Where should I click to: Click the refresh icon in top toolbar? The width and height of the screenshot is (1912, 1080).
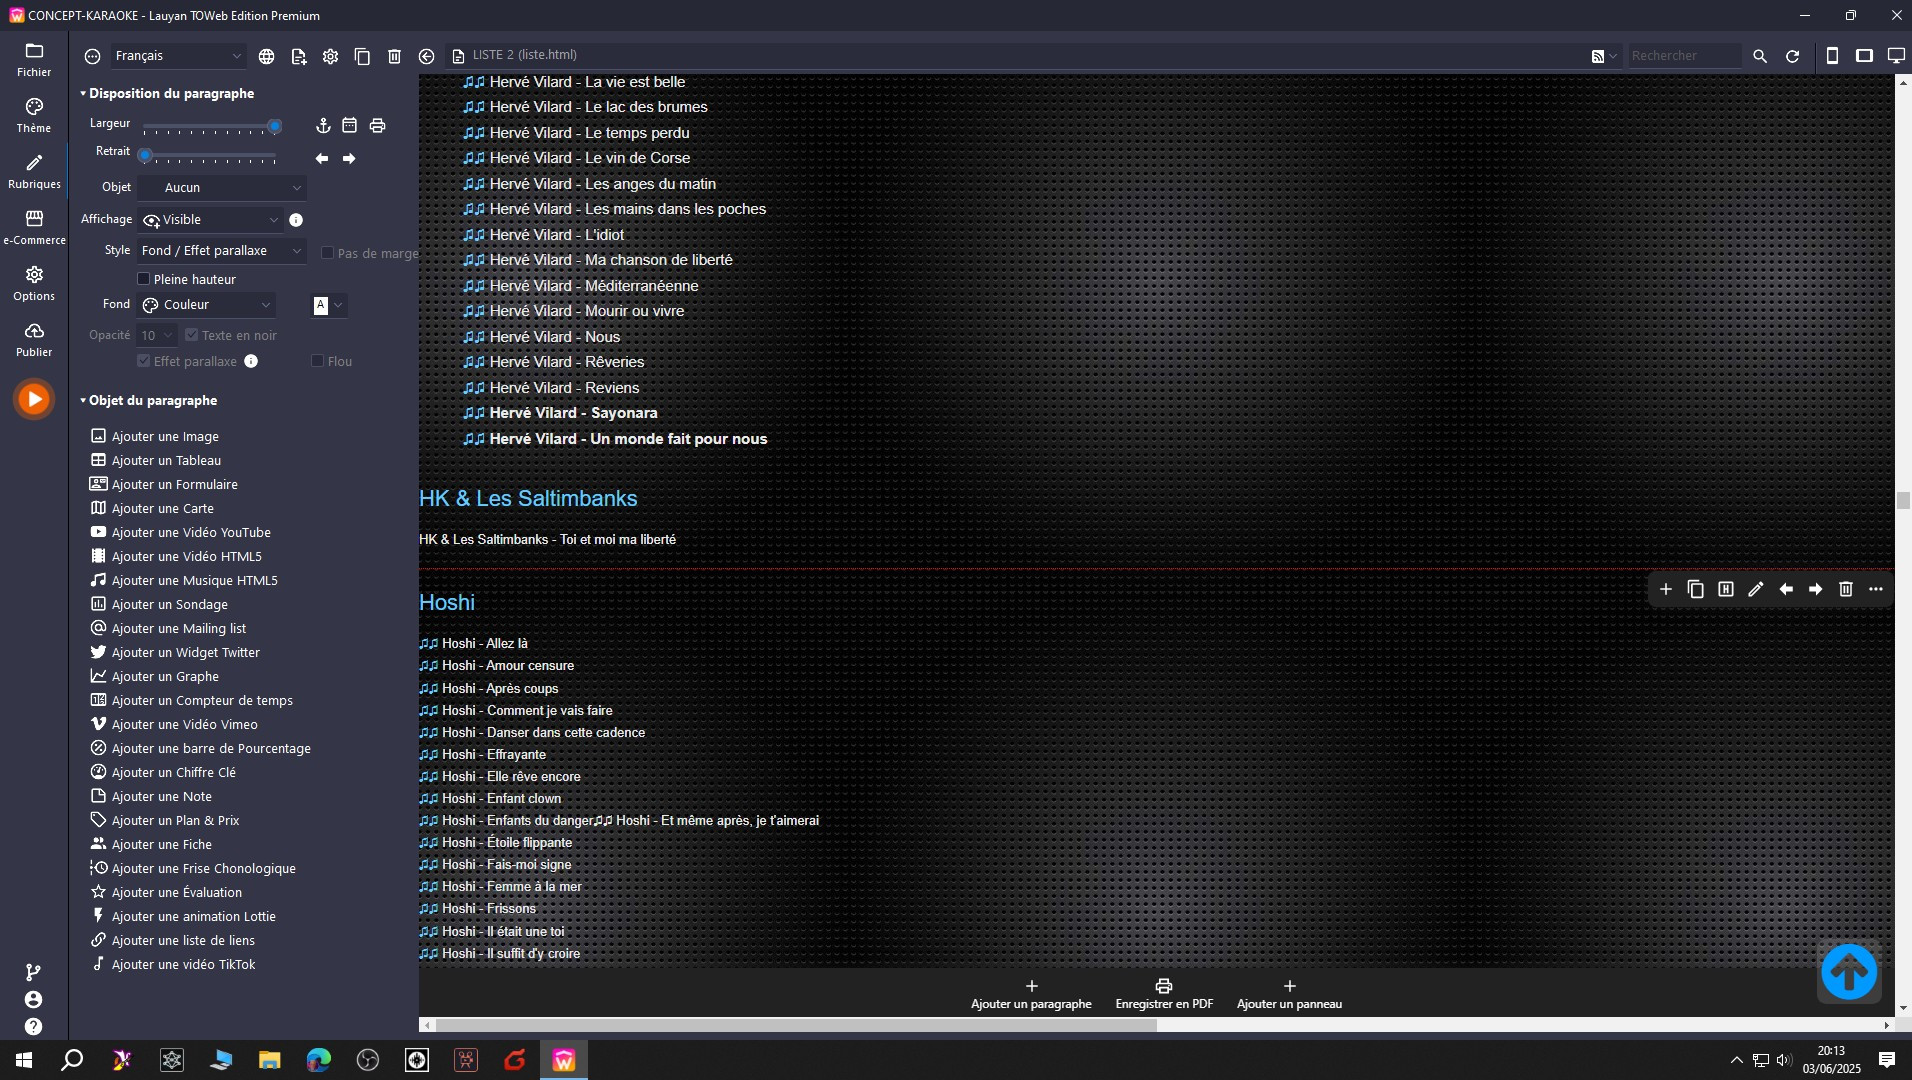[x=1792, y=56]
